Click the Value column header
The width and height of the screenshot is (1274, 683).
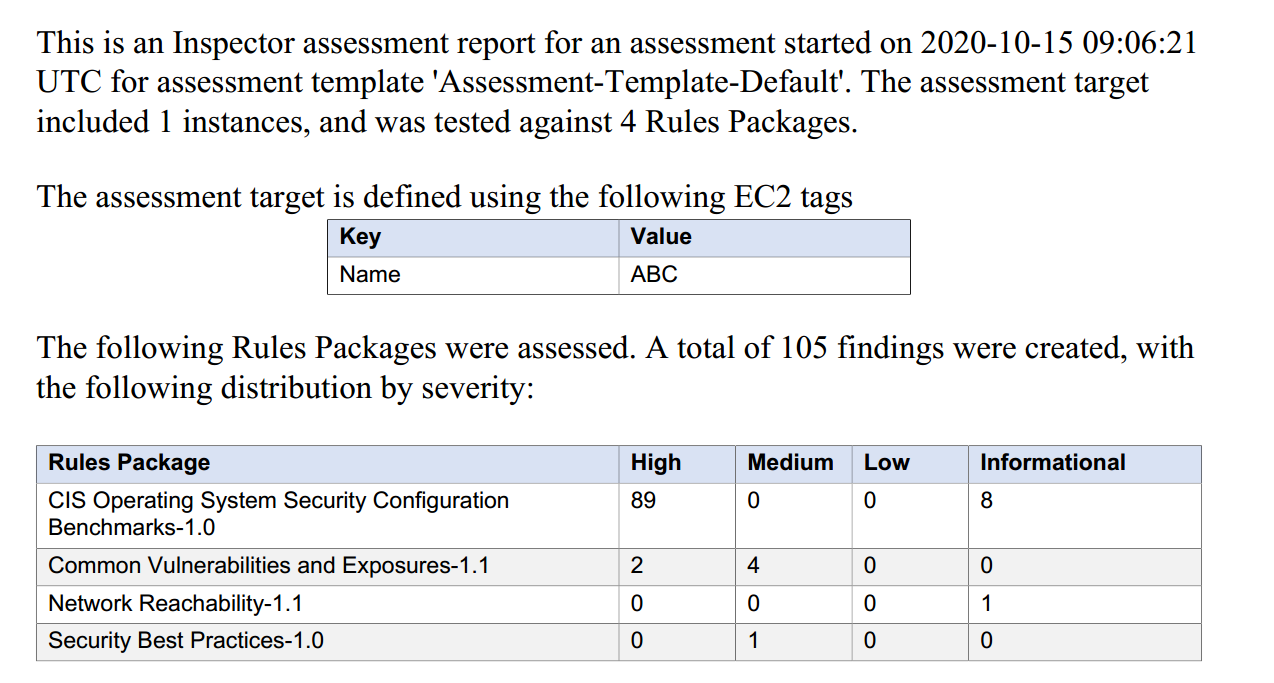point(661,237)
